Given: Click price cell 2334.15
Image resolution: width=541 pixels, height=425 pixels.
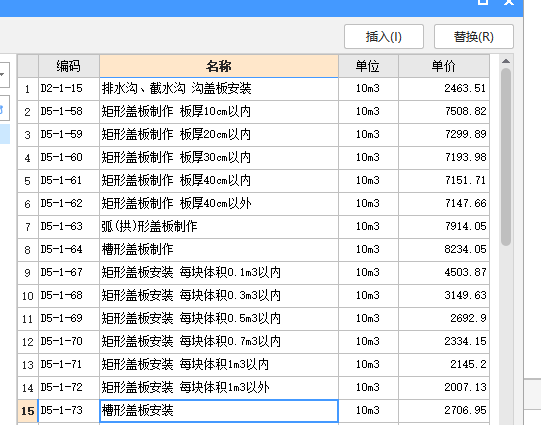Looking at the screenshot, I should 444,342.
